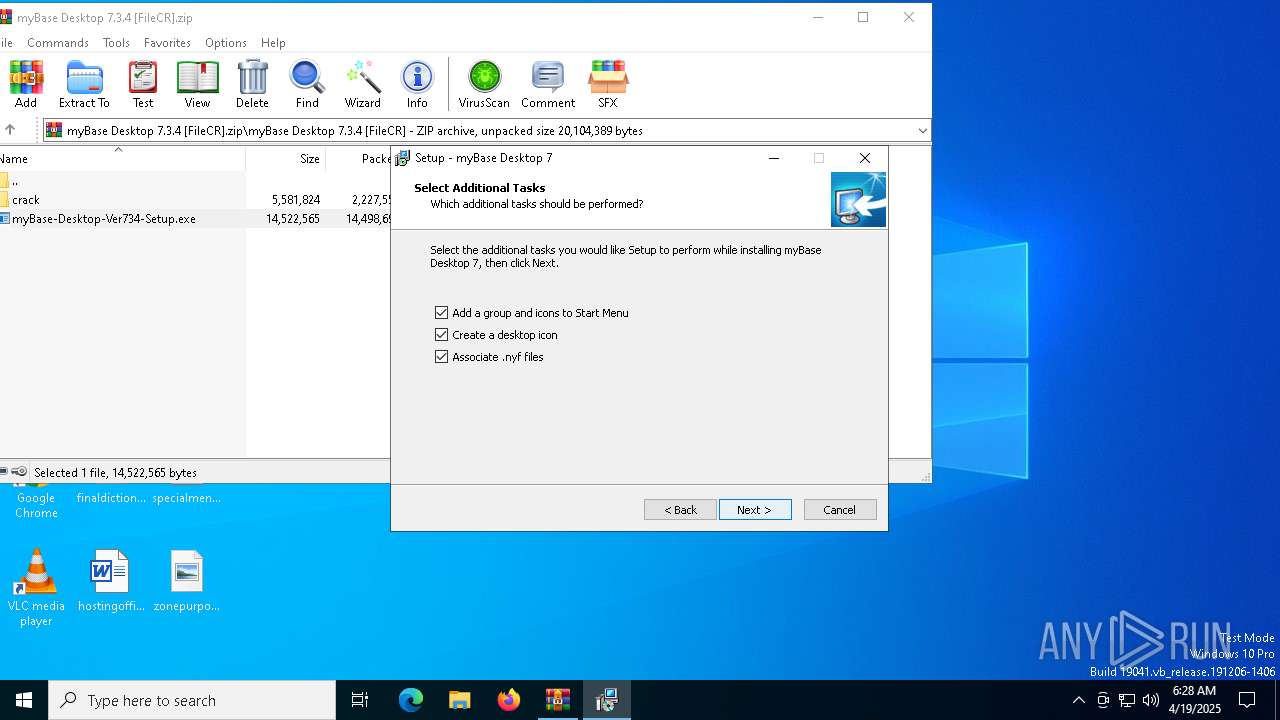
Task: Click the Next > button
Action: click(x=755, y=510)
